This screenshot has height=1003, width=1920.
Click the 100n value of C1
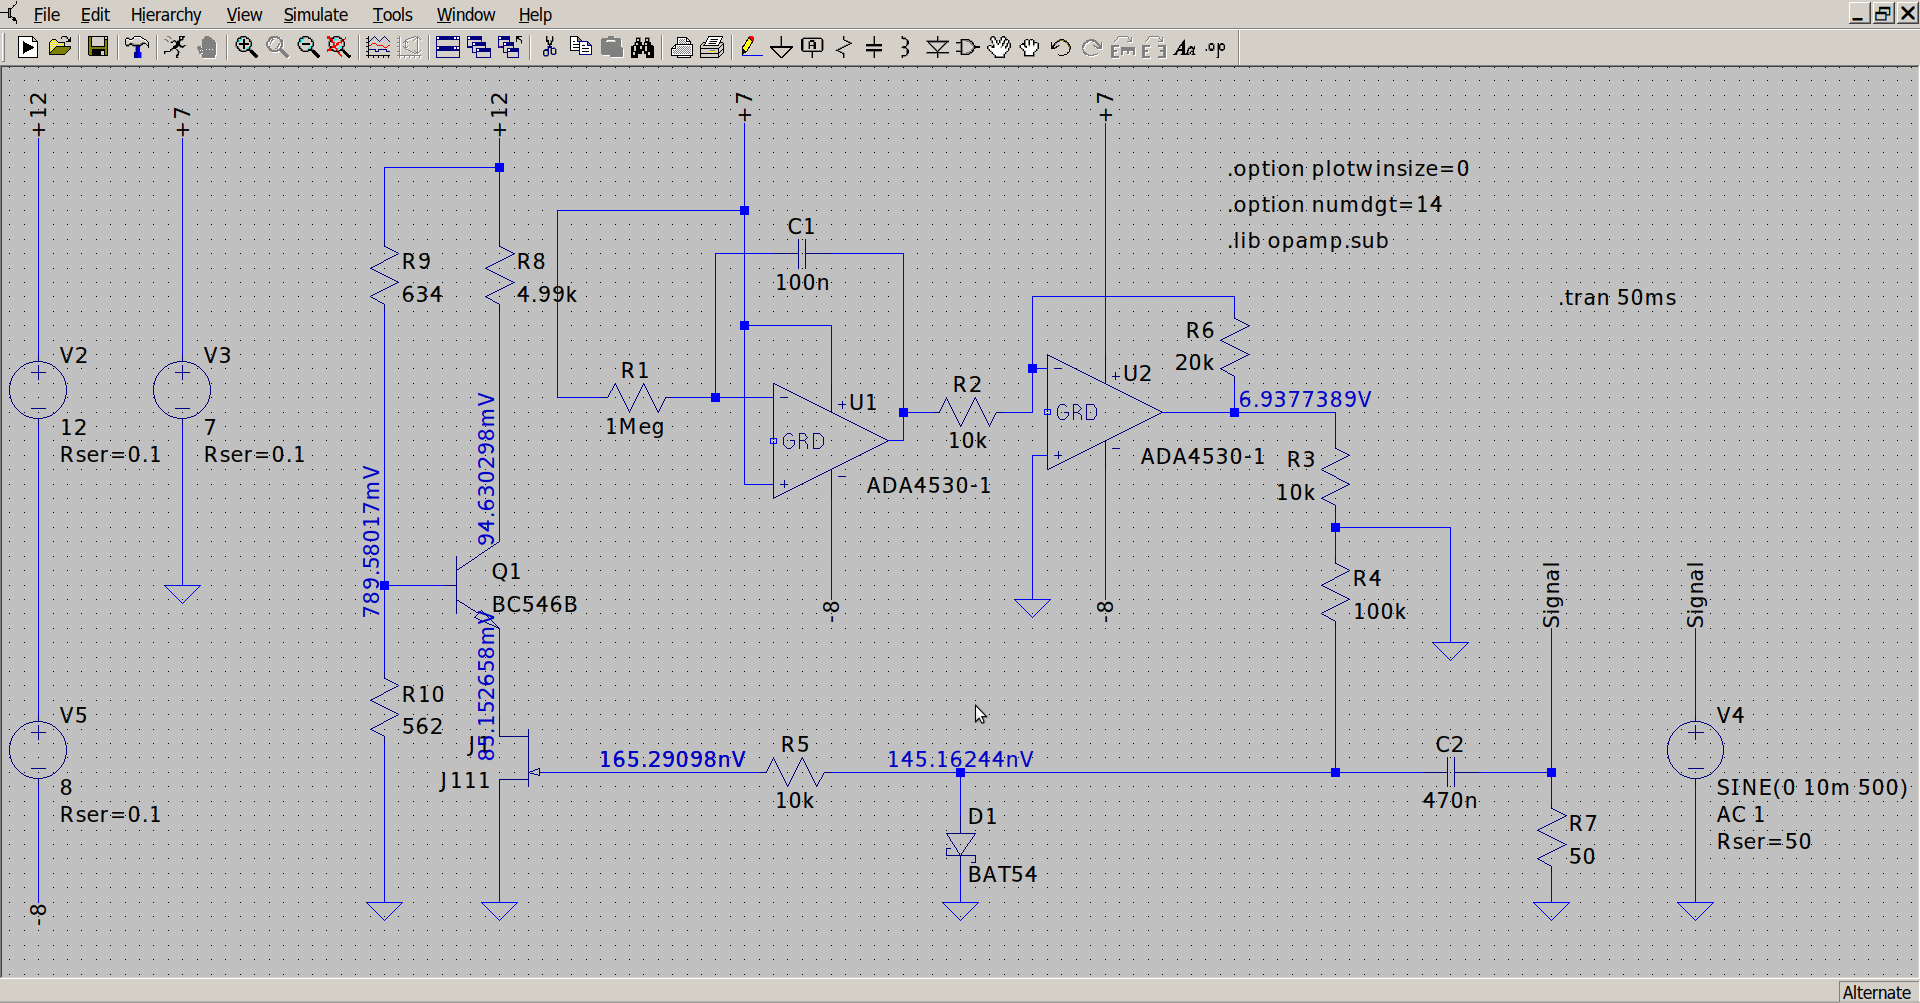(x=802, y=282)
